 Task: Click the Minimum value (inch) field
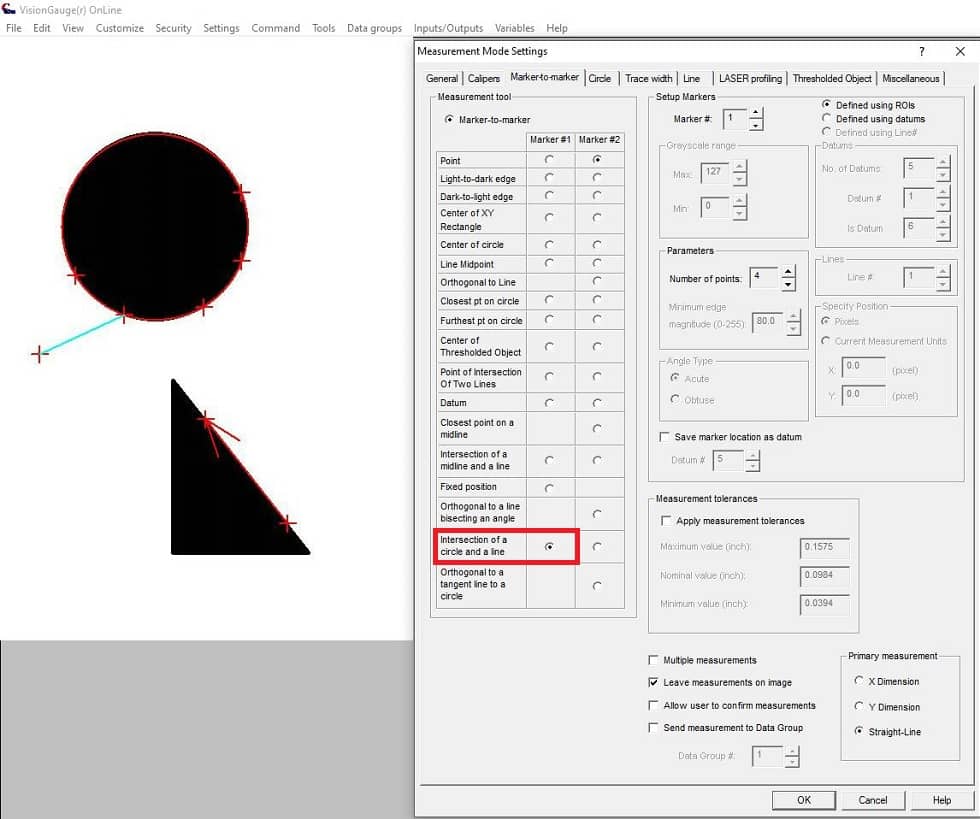pyautogui.click(x=824, y=603)
